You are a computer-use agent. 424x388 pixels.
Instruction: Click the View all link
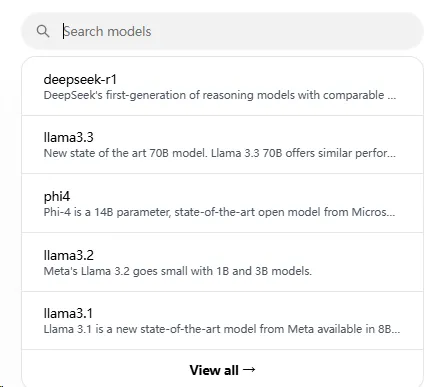click(214, 370)
